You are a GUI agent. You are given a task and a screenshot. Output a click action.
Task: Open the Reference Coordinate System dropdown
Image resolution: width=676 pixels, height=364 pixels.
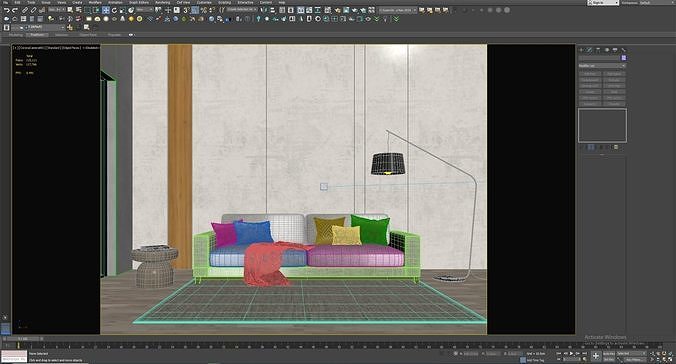[144, 9]
